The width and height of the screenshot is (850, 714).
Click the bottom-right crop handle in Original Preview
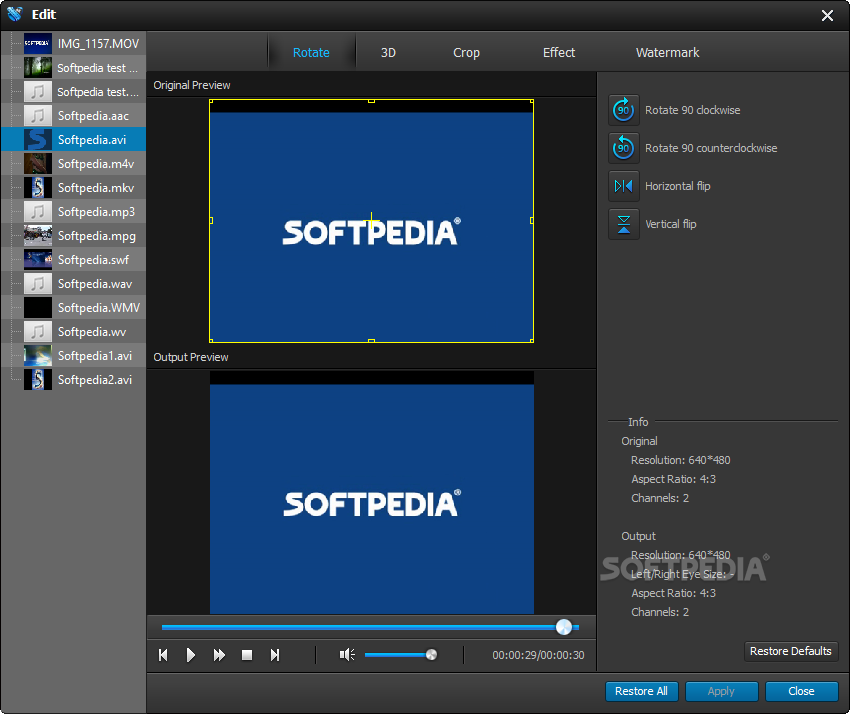click(532, 340)
